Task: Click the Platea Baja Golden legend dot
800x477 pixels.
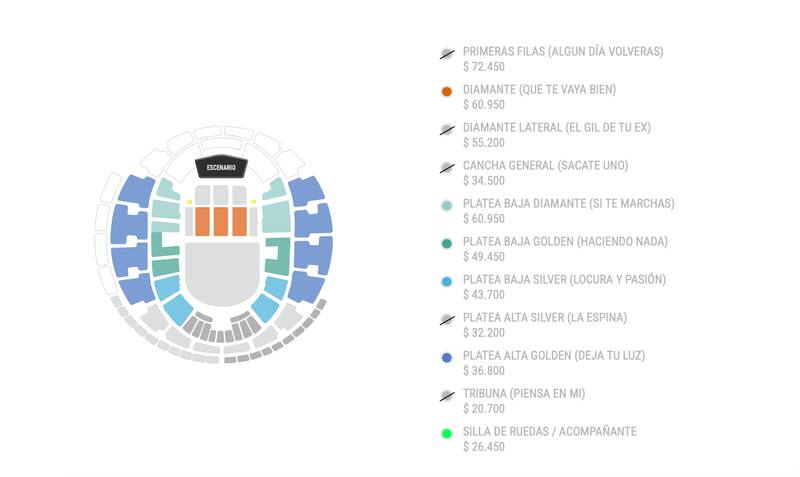Action: (x=447, y=244)
